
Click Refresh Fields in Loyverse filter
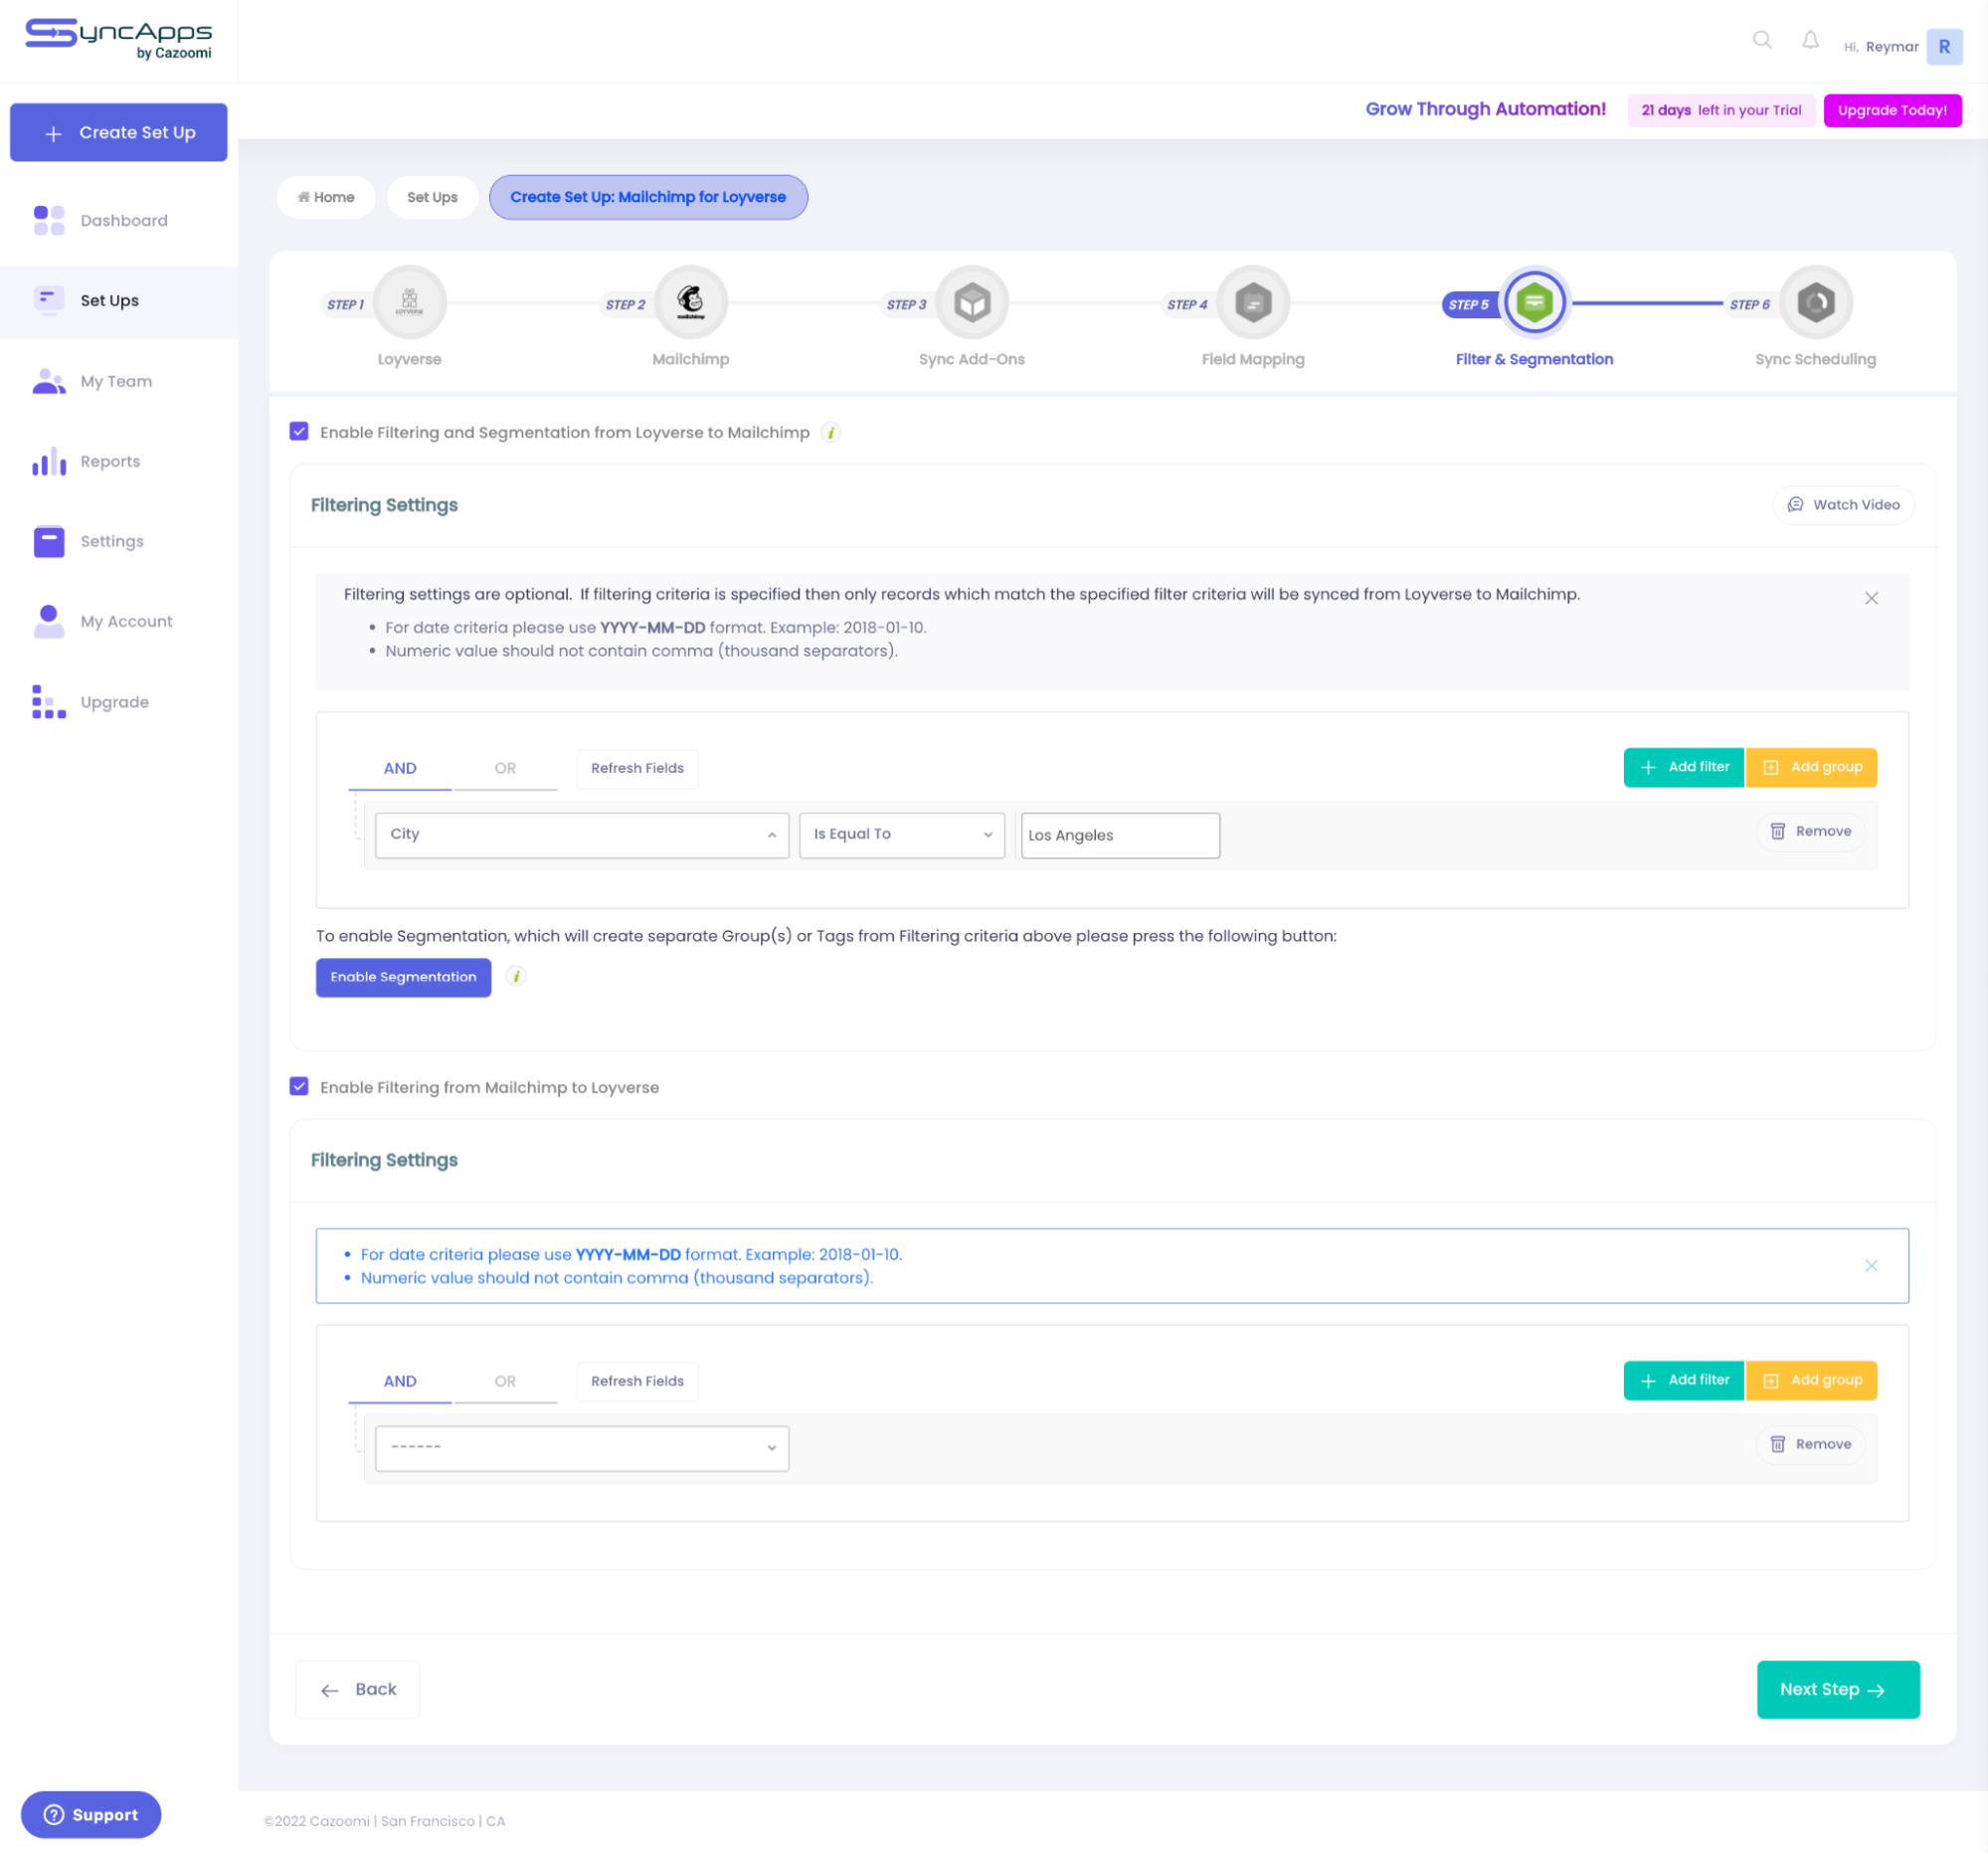(637, 768)
